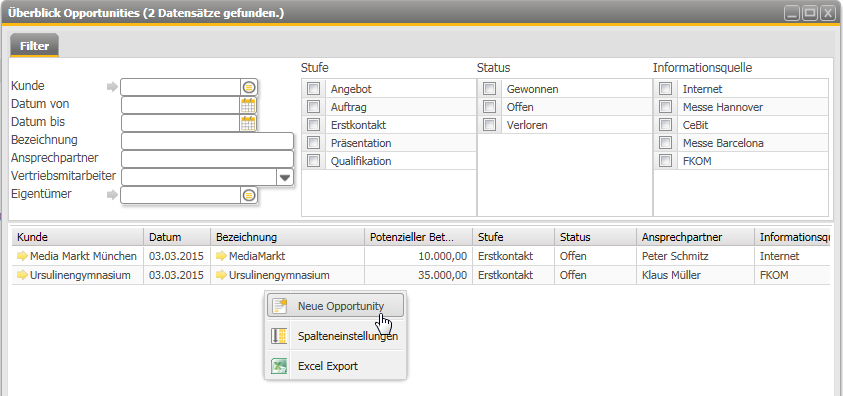Open the MediaMarkt opportunity link arrow

[x=222, y=256]
